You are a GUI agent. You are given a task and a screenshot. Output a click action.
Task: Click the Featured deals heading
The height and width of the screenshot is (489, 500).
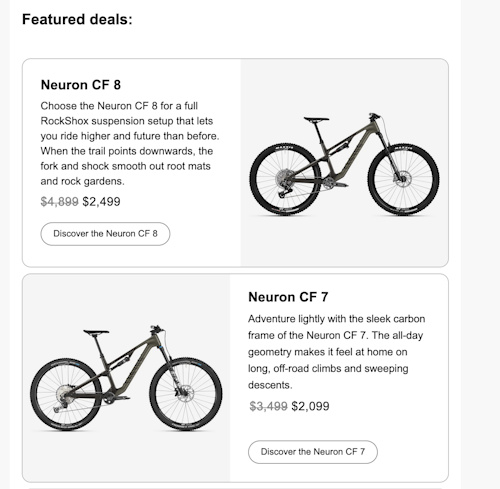(x=77, y=19)
